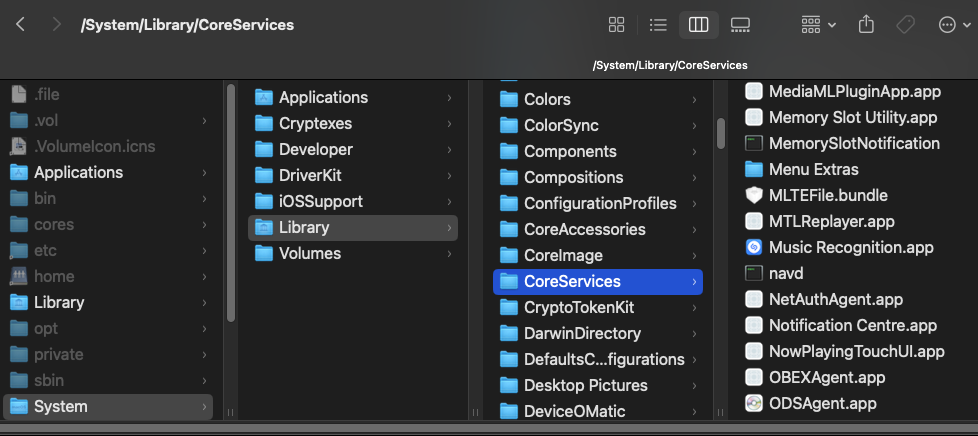
Task: Select Music Recognition.app file
Action: tap(850, 247)
